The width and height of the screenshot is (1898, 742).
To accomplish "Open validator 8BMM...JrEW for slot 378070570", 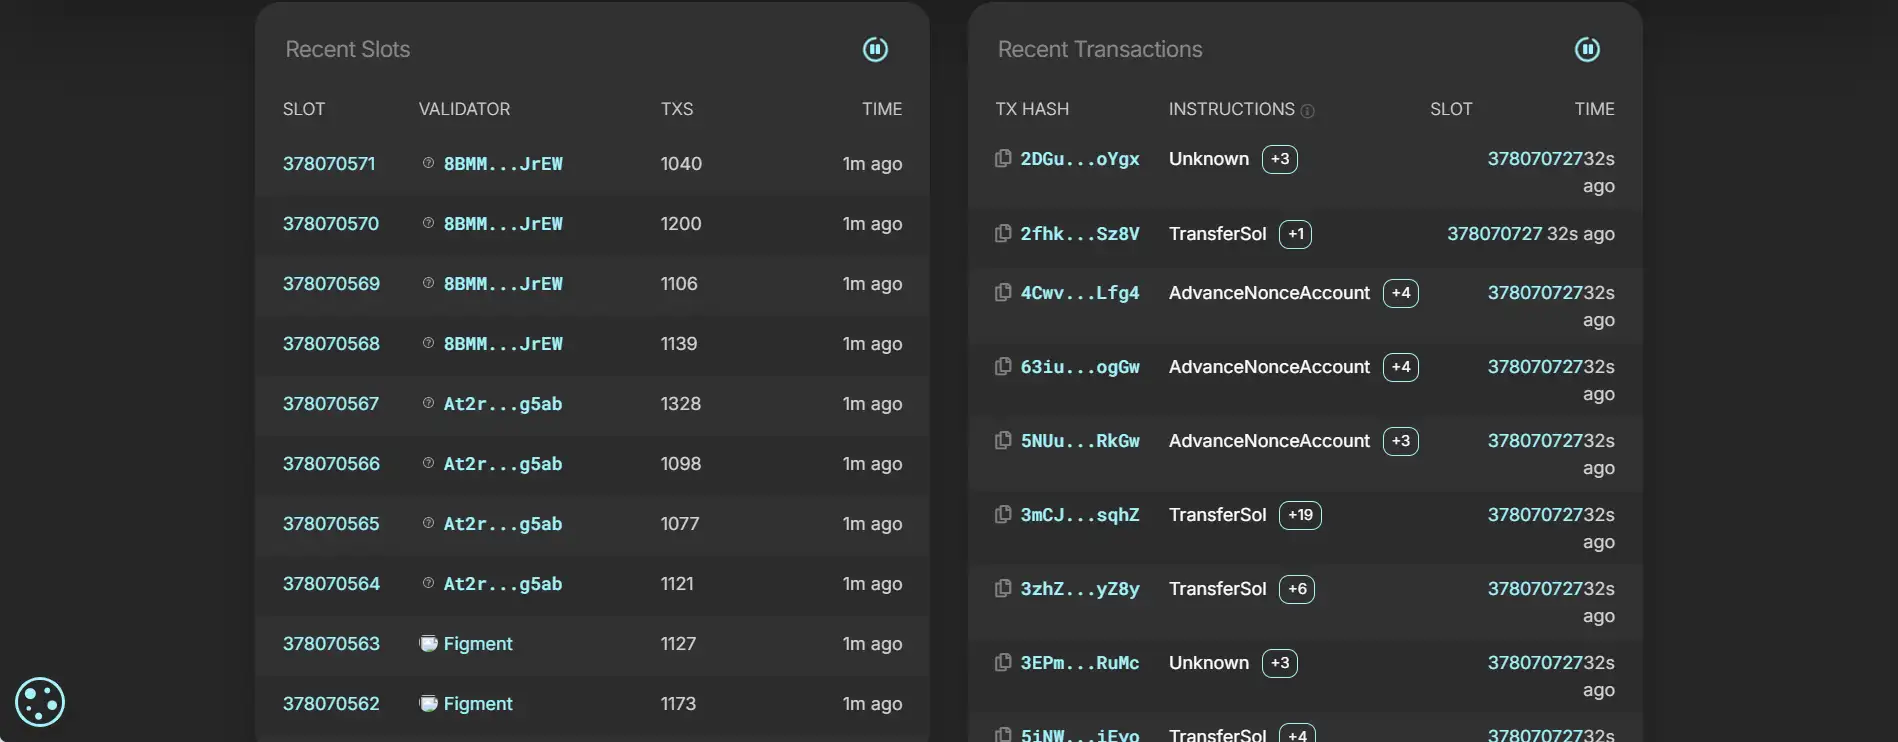I will point(502,224).
